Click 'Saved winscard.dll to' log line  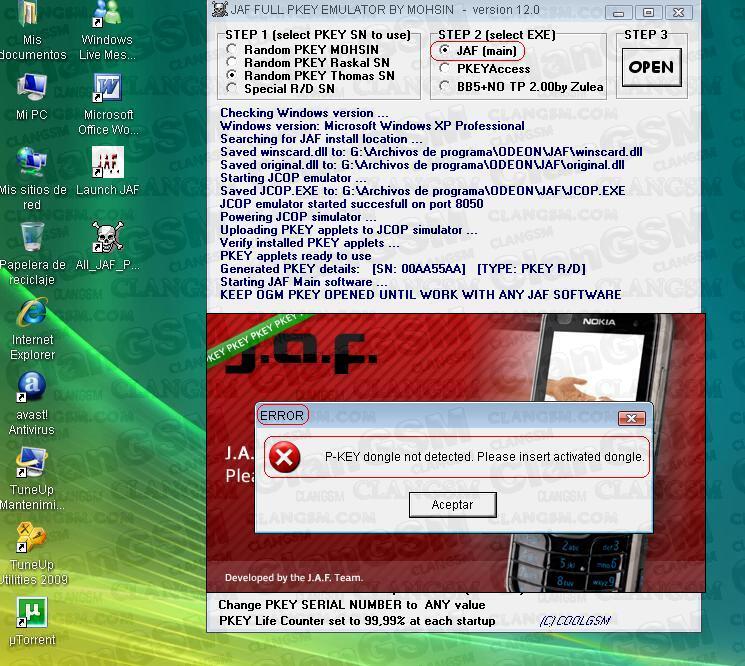click(431, 152)
